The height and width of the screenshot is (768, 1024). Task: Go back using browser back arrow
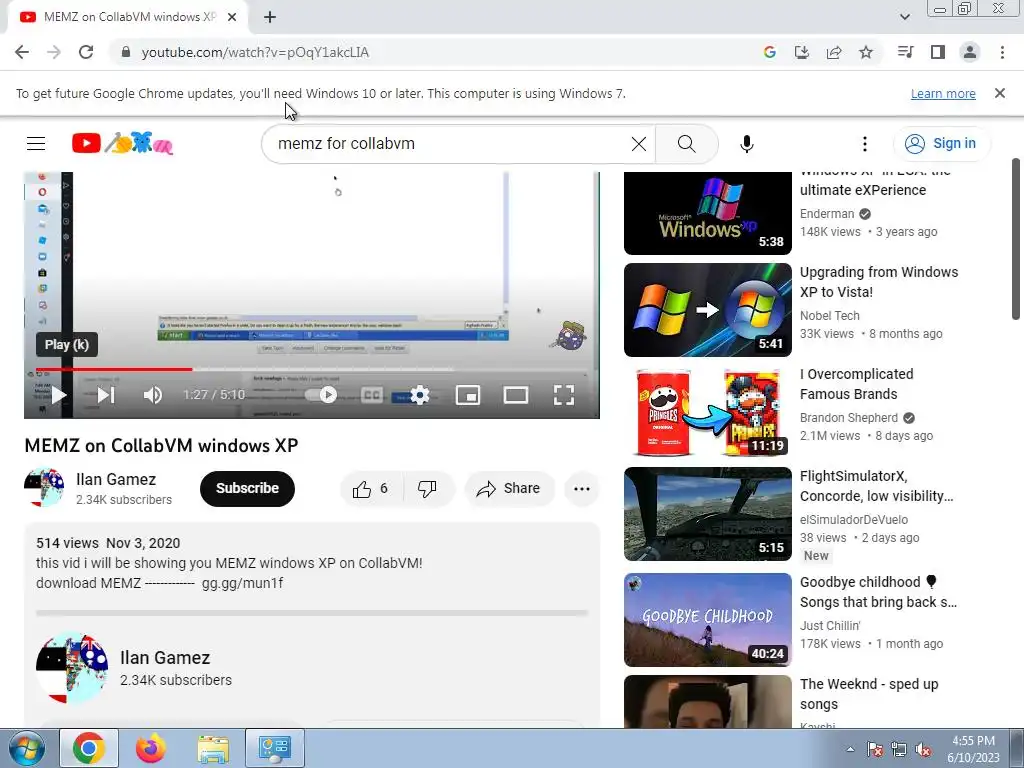pos(22,52)
